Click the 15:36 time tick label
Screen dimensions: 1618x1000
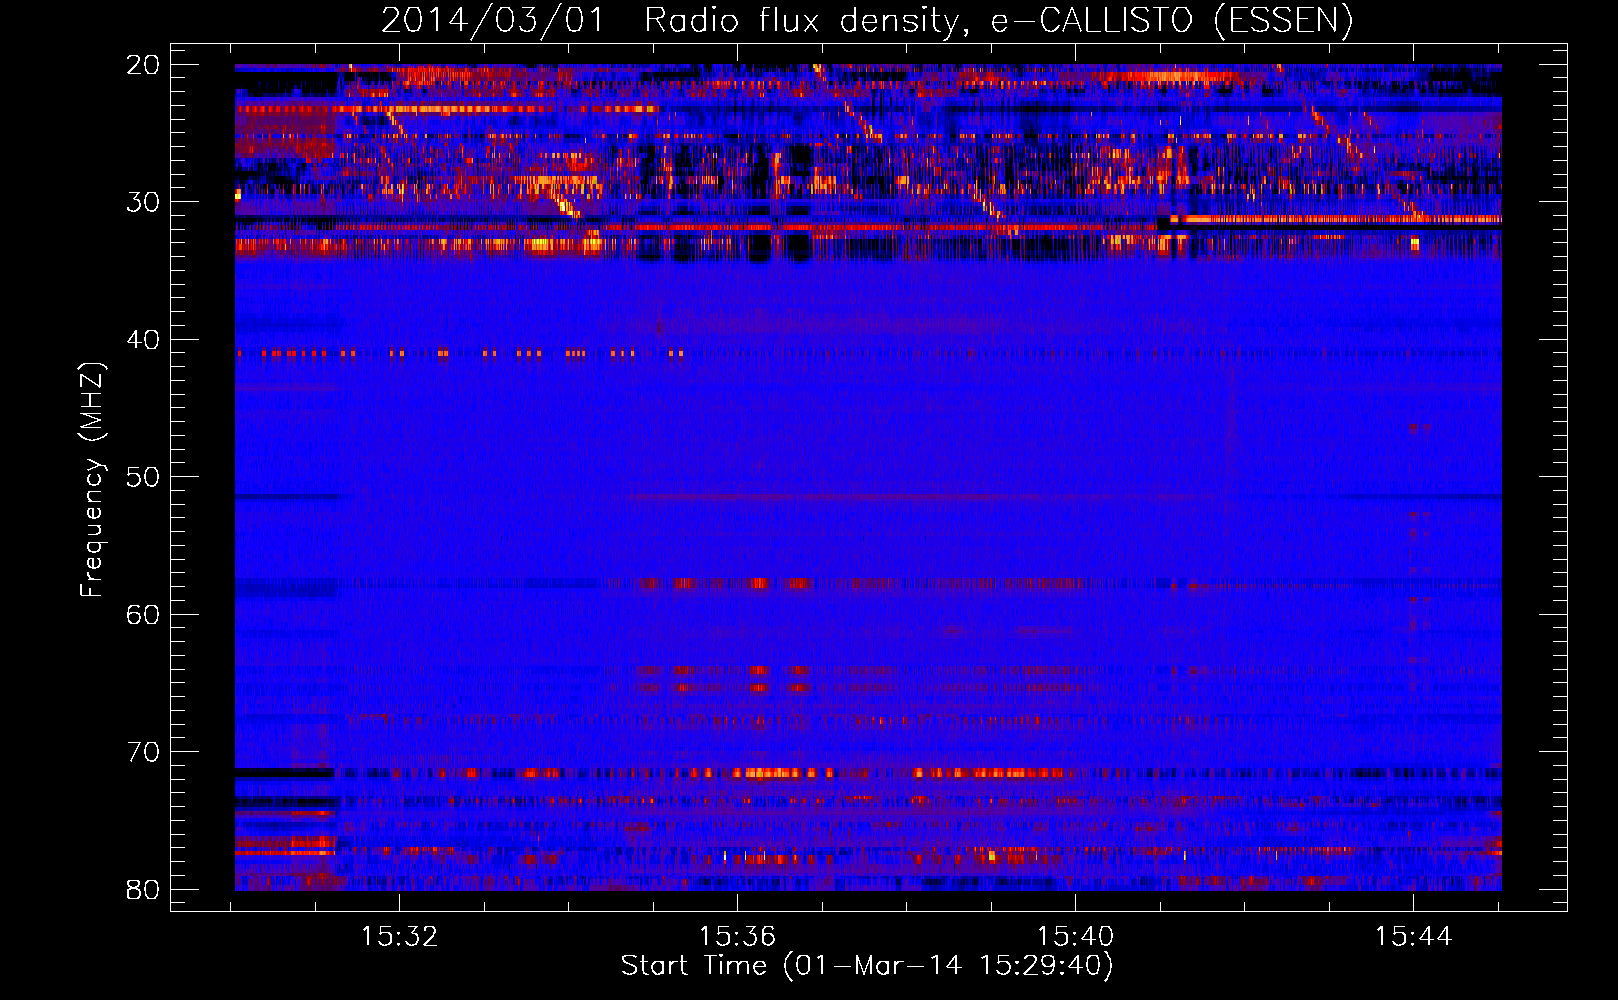[x=738, y=936]
